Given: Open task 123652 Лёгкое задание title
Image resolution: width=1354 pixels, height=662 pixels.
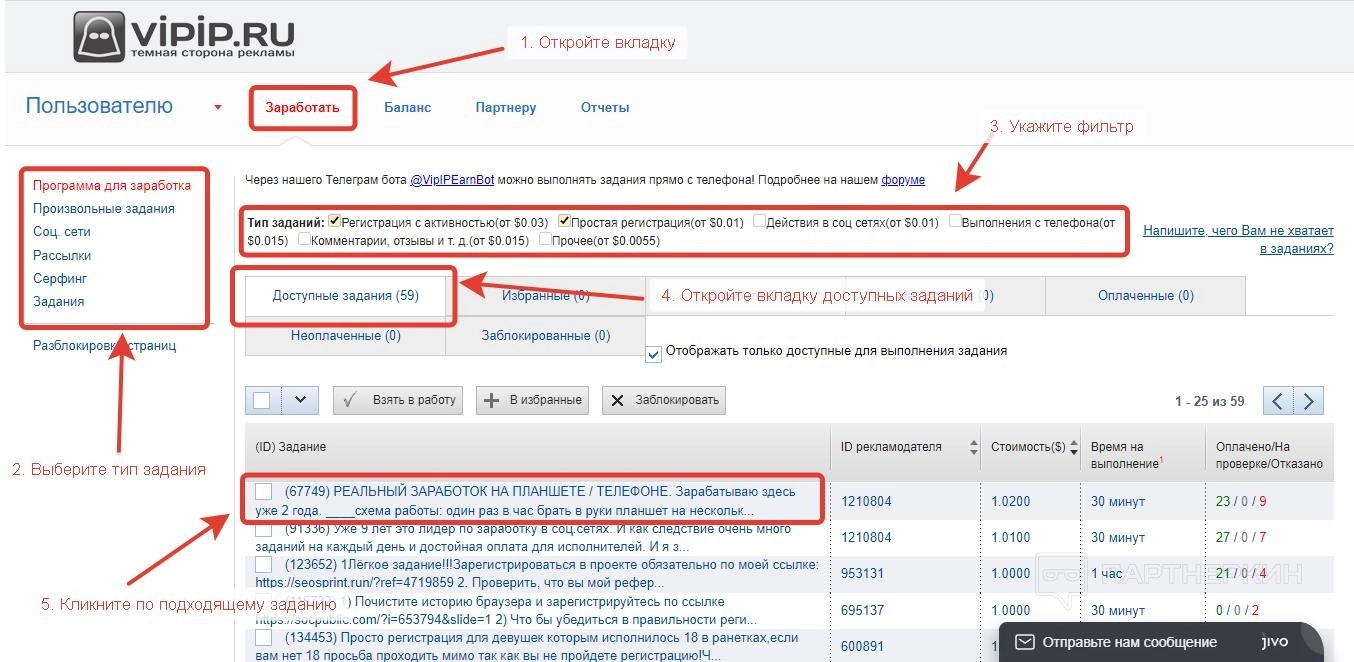Looking at the screenshot, I should point(537,574).
